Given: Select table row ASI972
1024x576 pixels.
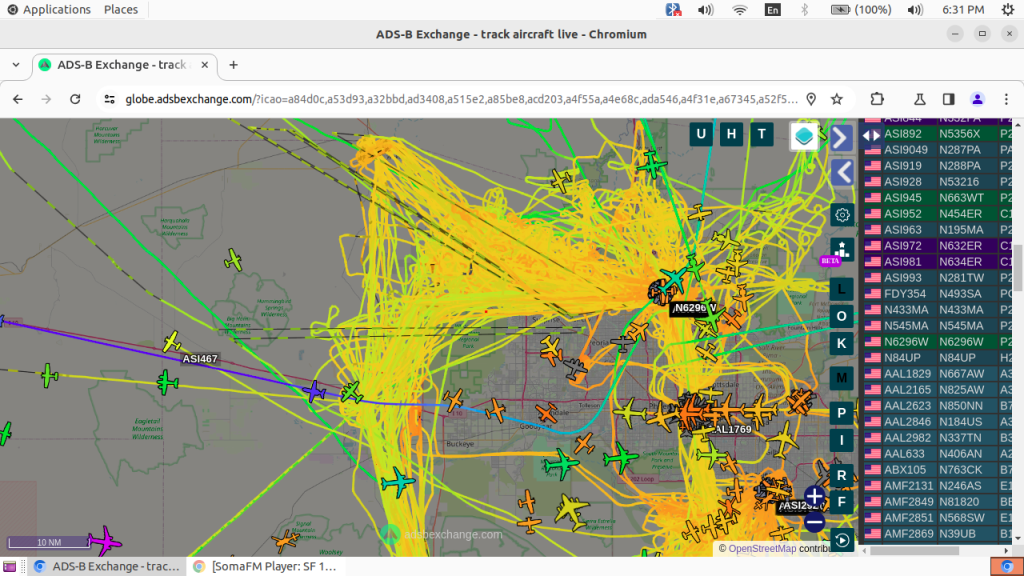Looking at the screenshot, I should [938, 246].
